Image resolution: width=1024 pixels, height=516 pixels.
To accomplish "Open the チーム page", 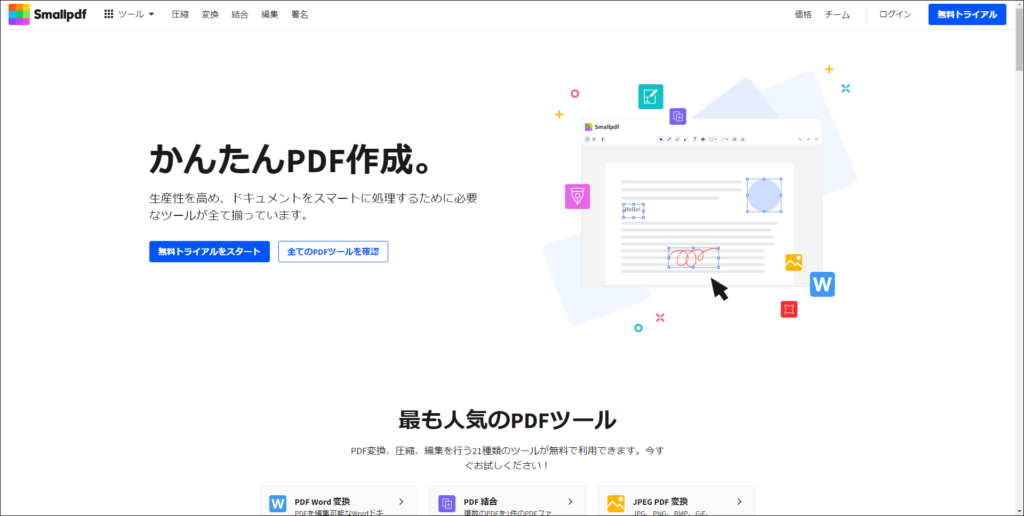I will coord(837,14).
